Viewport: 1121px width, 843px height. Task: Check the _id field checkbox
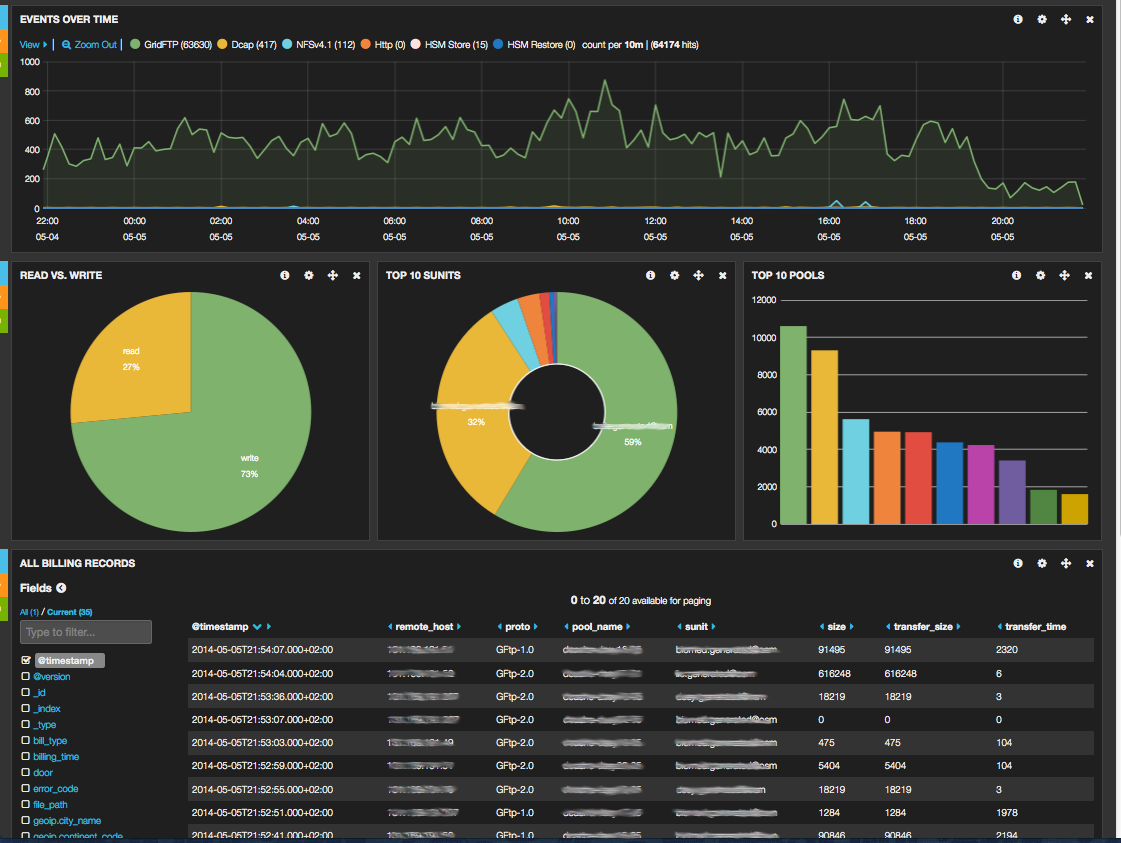[x=26, y=692]
